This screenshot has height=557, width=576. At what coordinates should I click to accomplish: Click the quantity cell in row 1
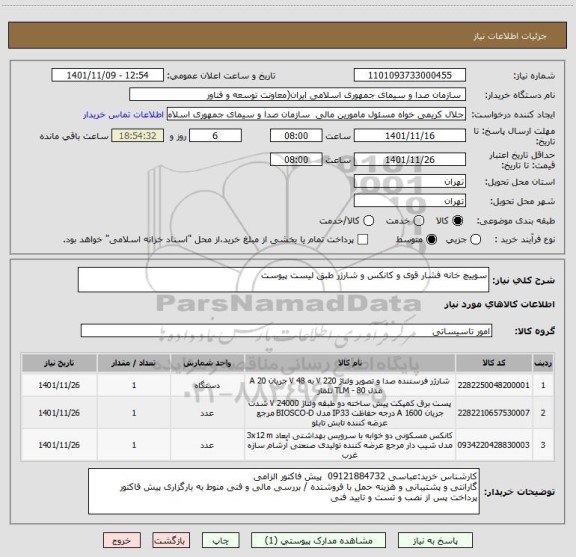coord(134,385)
